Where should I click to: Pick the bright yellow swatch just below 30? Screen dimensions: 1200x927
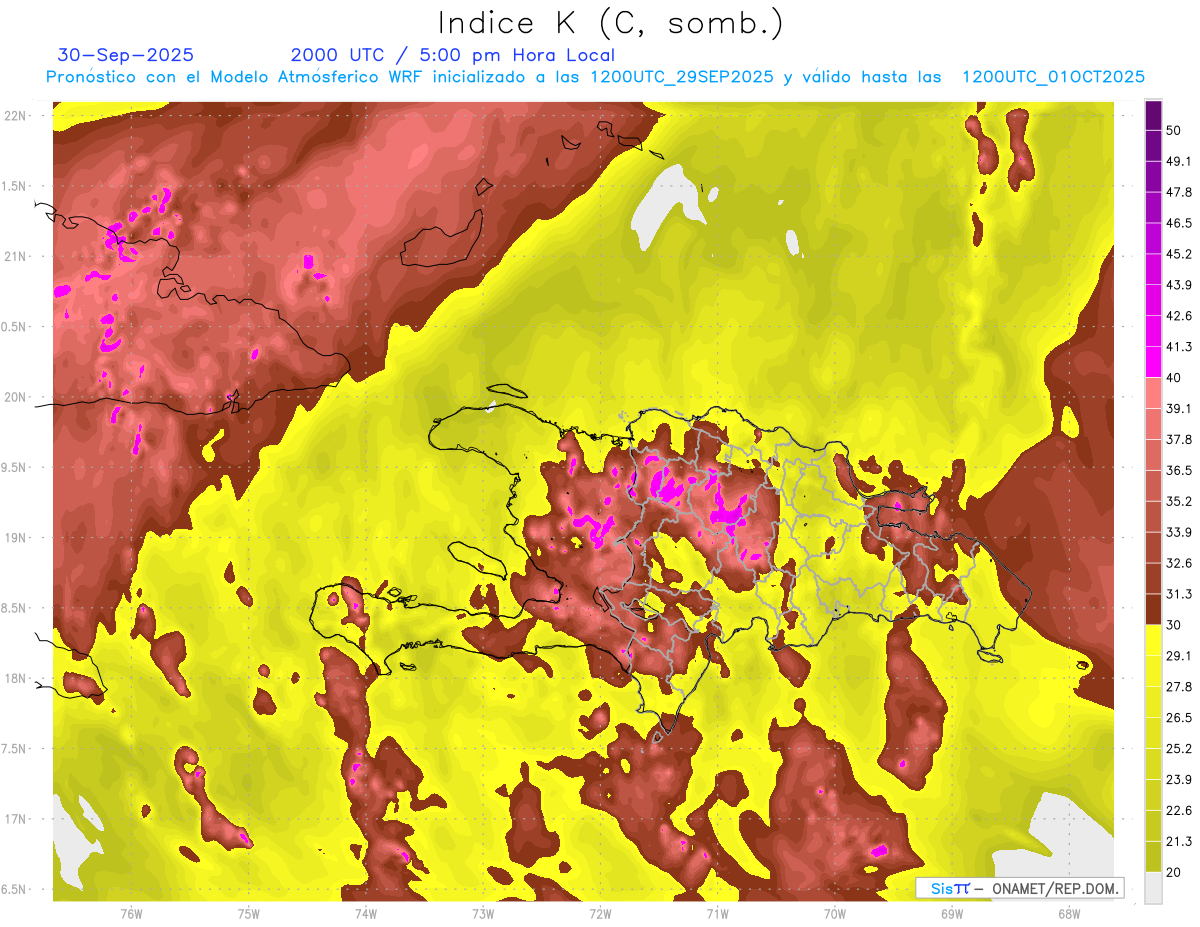point(1153,640)
